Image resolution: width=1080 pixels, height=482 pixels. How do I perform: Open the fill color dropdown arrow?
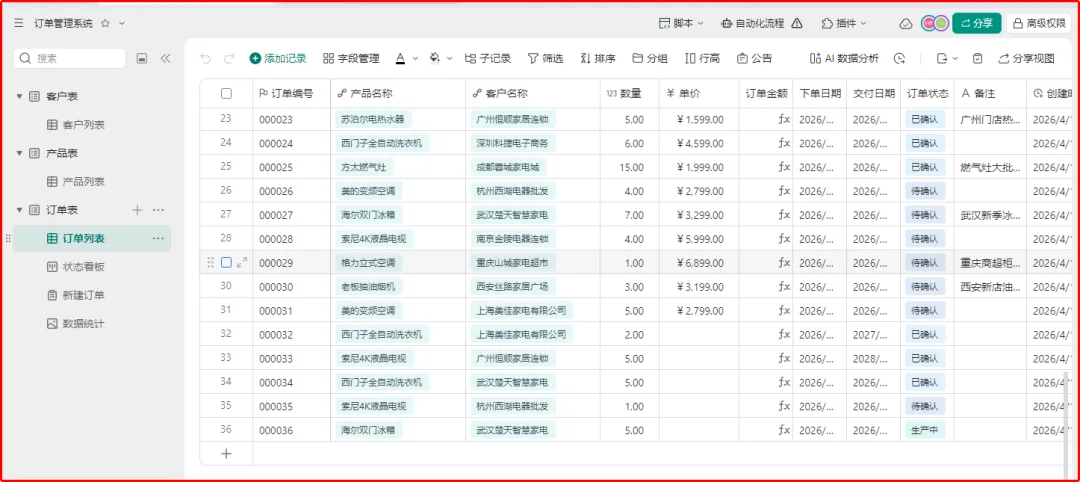tap(450, 59)
